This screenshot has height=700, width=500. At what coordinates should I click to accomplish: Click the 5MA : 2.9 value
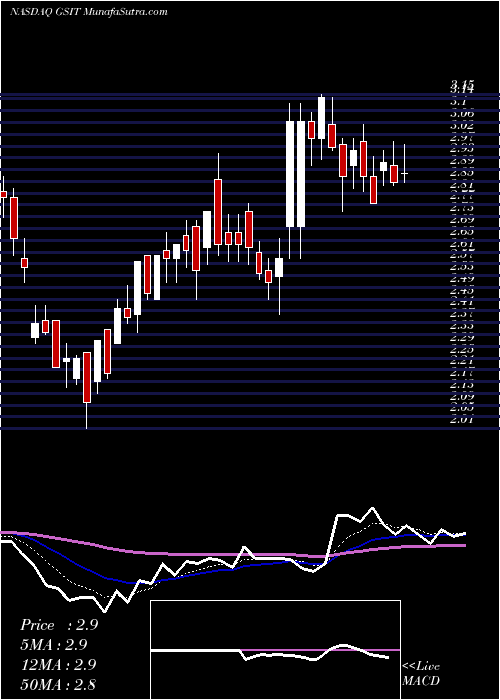pyautogui.click(x=54, y=645)
